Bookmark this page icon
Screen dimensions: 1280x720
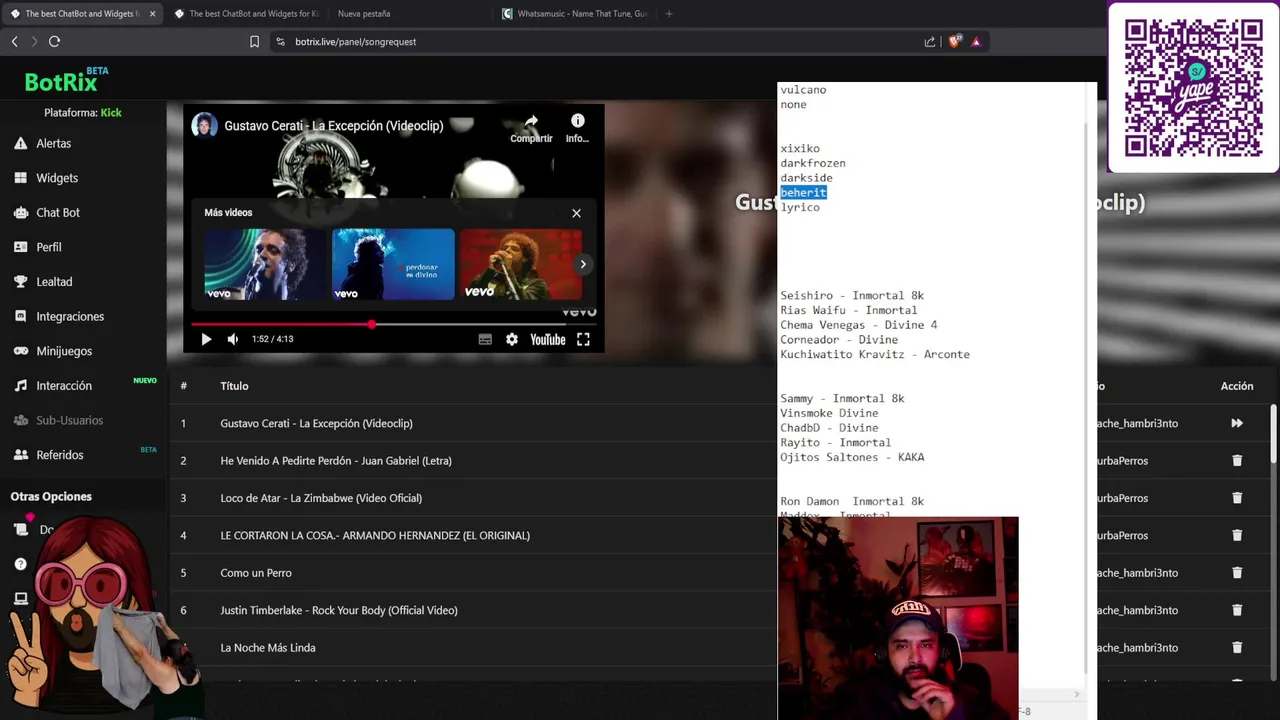pyautogui.click(x=254, y=42)
